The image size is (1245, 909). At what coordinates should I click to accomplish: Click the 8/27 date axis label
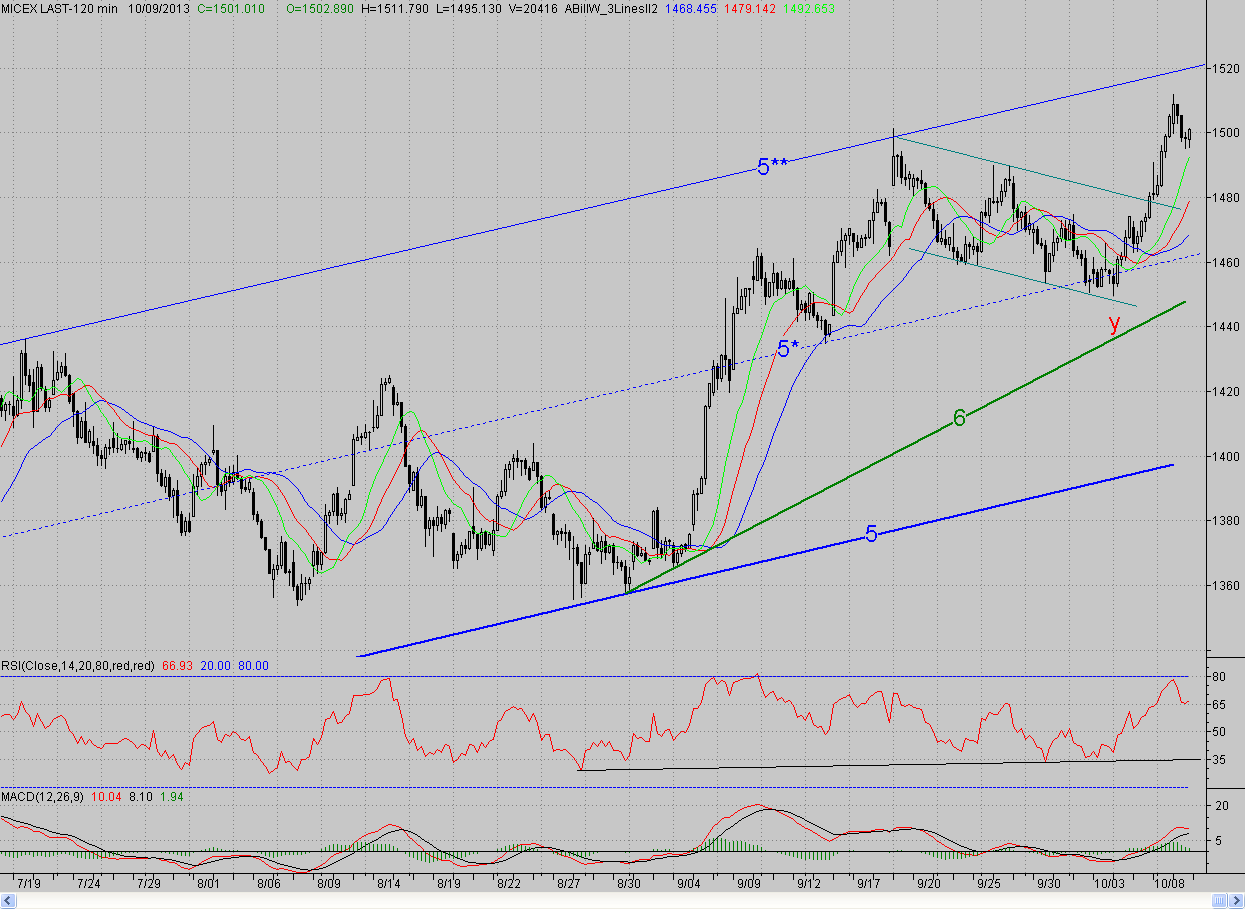click(x=569, y=884)
